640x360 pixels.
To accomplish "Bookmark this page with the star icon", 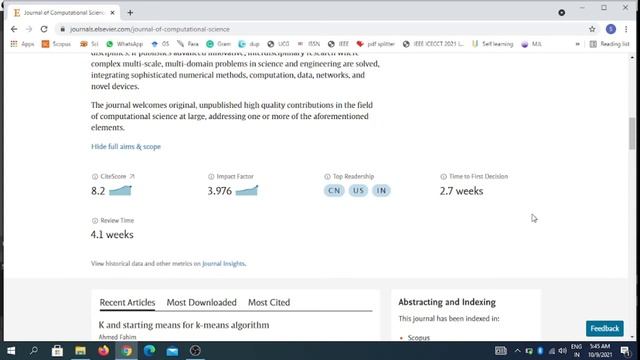I will tap(592, 29).
